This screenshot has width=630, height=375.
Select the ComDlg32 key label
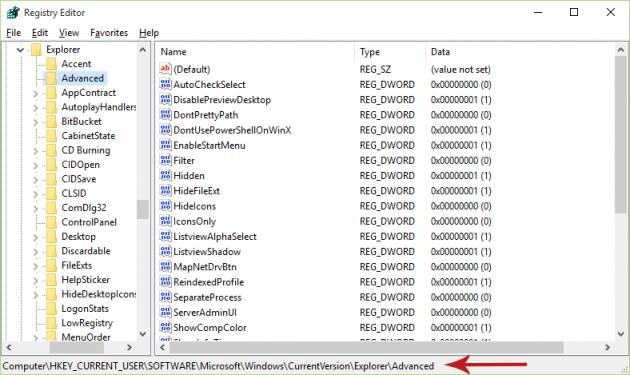pos(84,208)
